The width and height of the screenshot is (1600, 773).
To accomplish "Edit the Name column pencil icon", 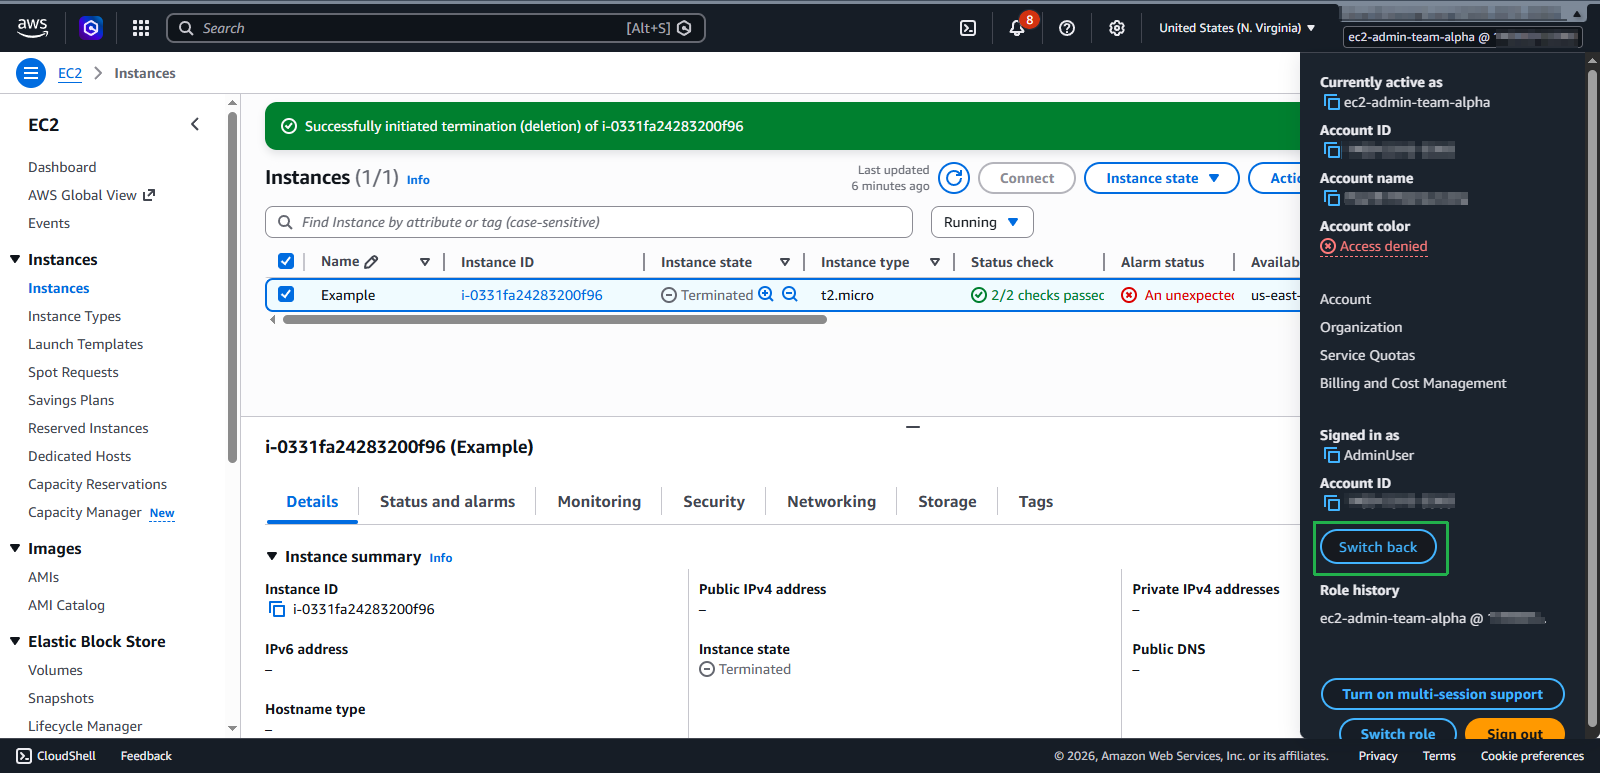I will (x=372, y=262).
